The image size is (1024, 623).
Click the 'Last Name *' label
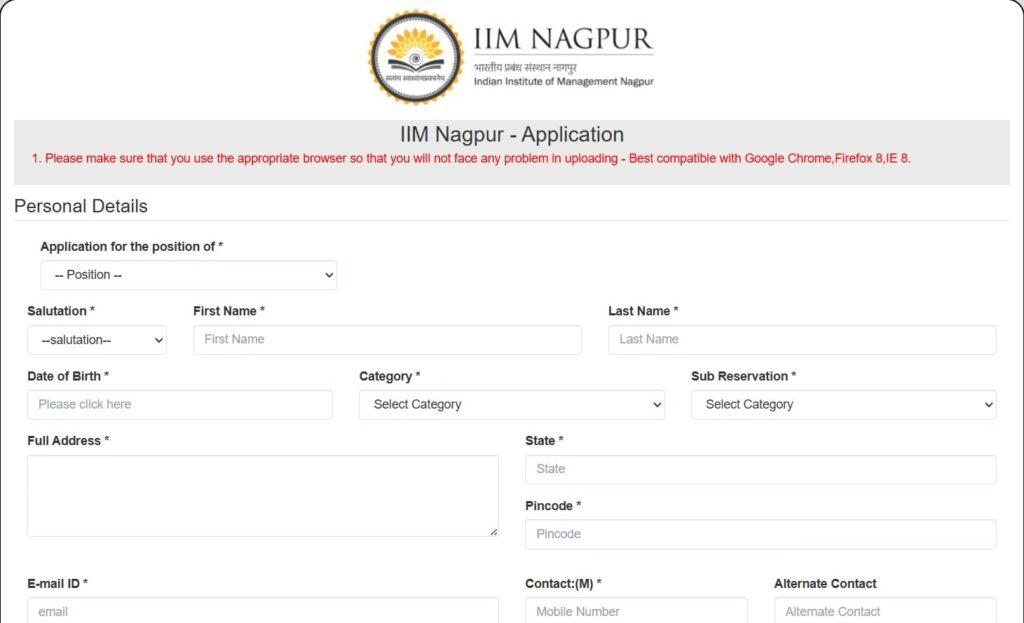(643, 312)
